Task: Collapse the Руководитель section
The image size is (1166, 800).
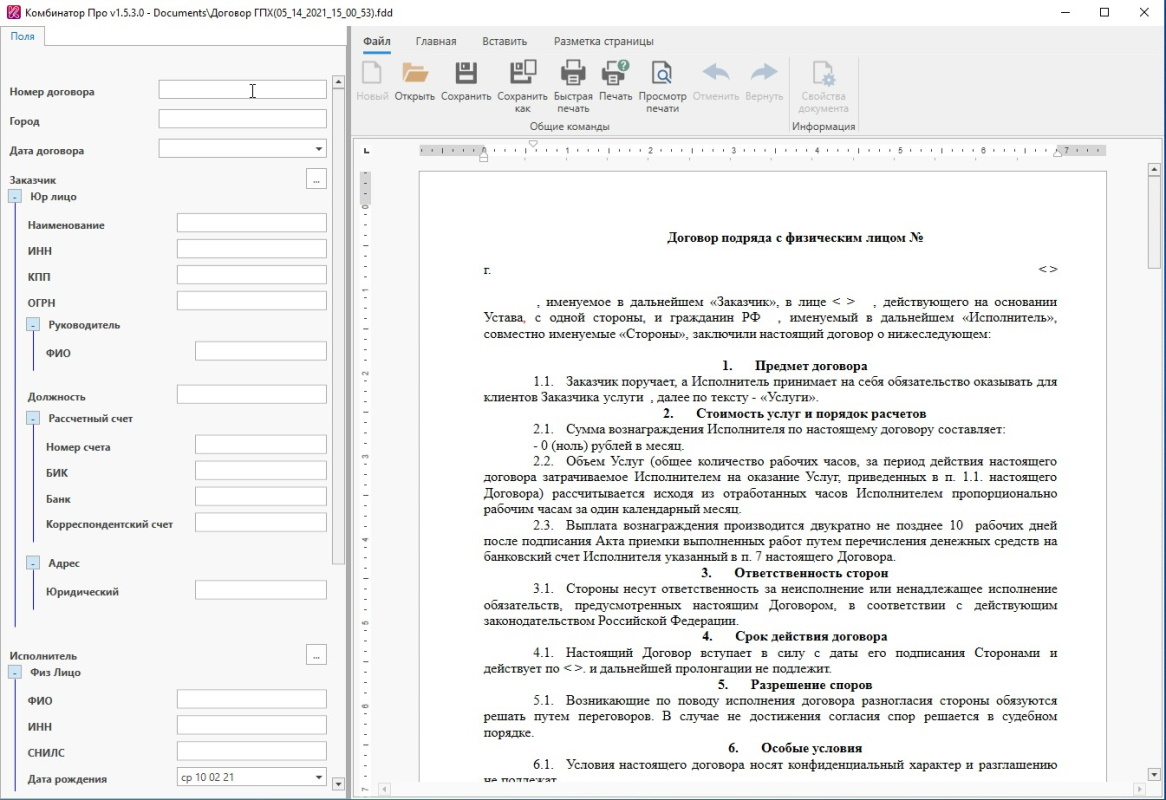Action: click(x=33, y=325)
